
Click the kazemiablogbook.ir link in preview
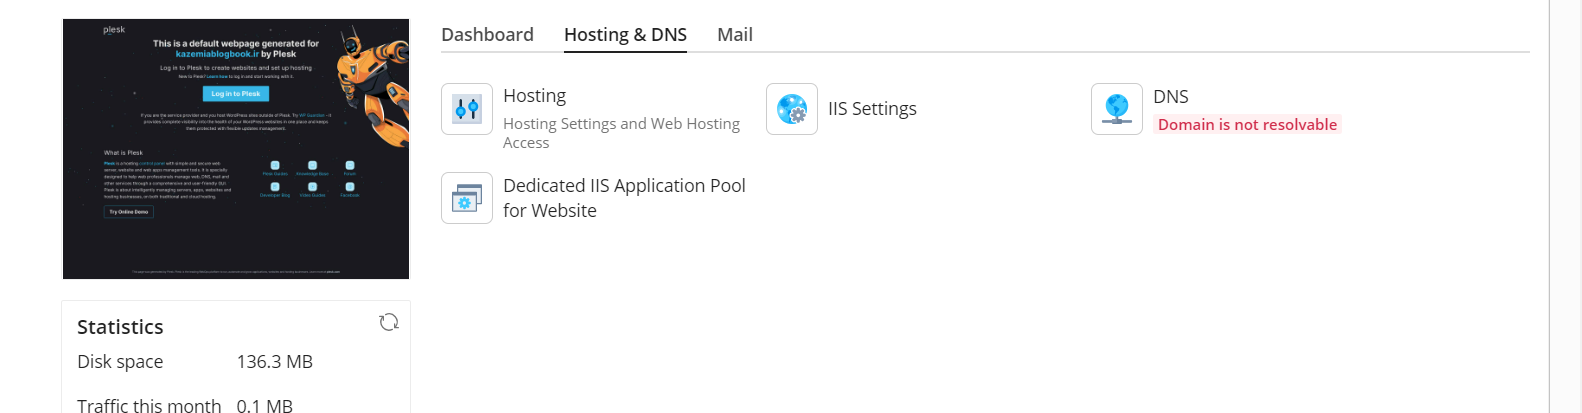[217, 54]
